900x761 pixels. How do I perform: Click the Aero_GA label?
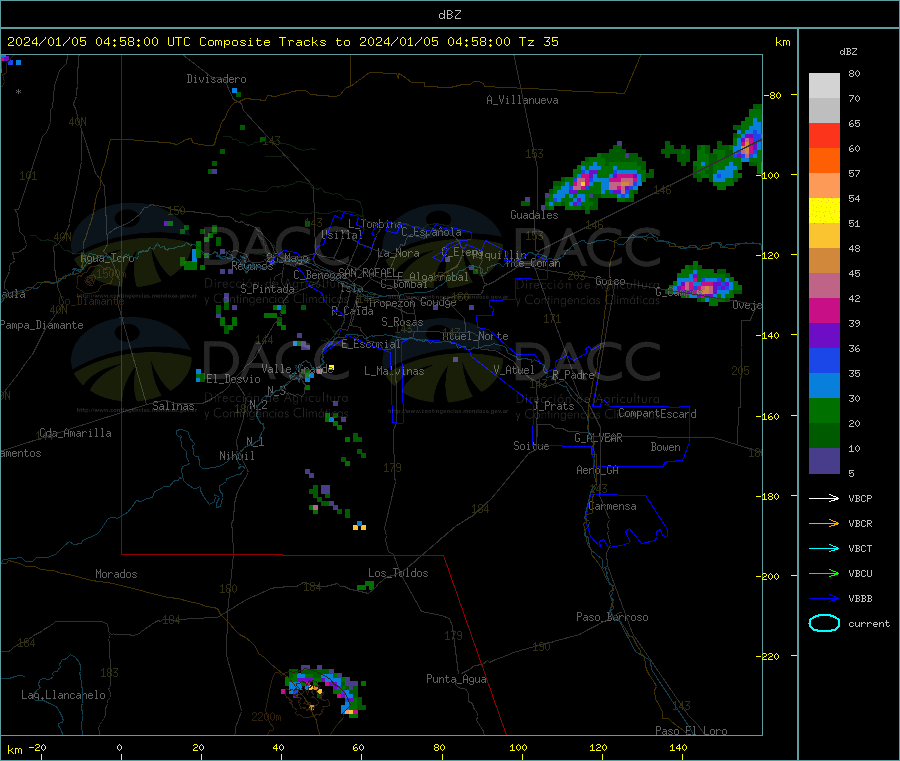click(598, 470)
